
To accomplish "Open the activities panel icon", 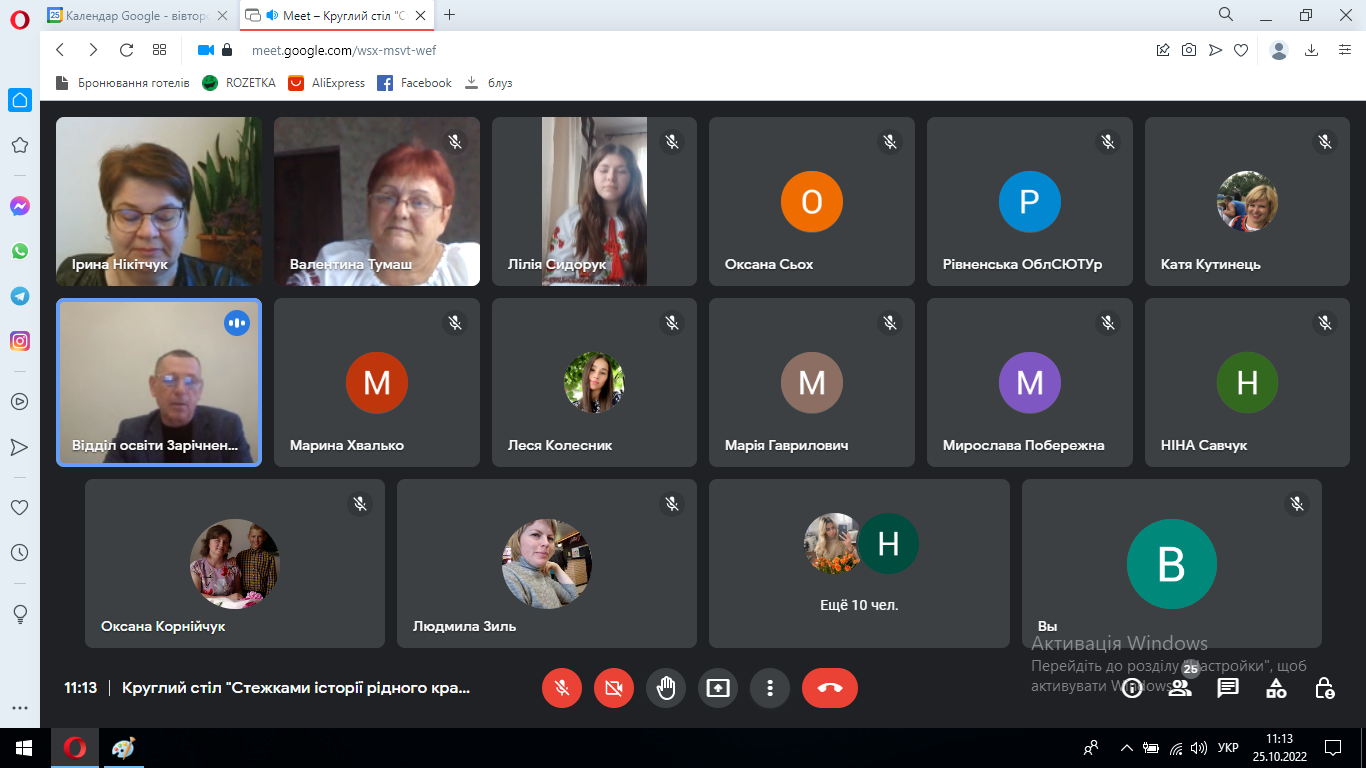I will tap(1276, 688).
